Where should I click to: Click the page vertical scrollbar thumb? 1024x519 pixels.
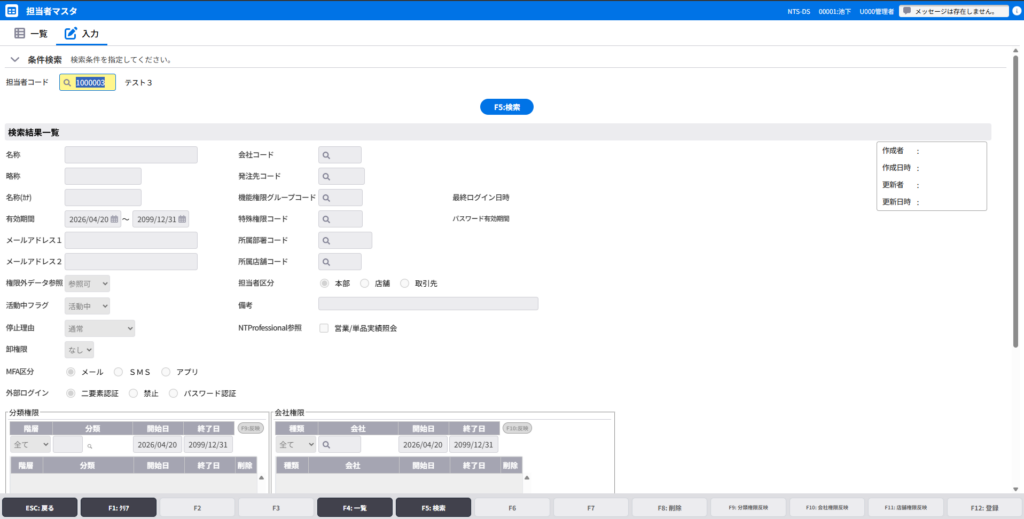[1016, 201]
